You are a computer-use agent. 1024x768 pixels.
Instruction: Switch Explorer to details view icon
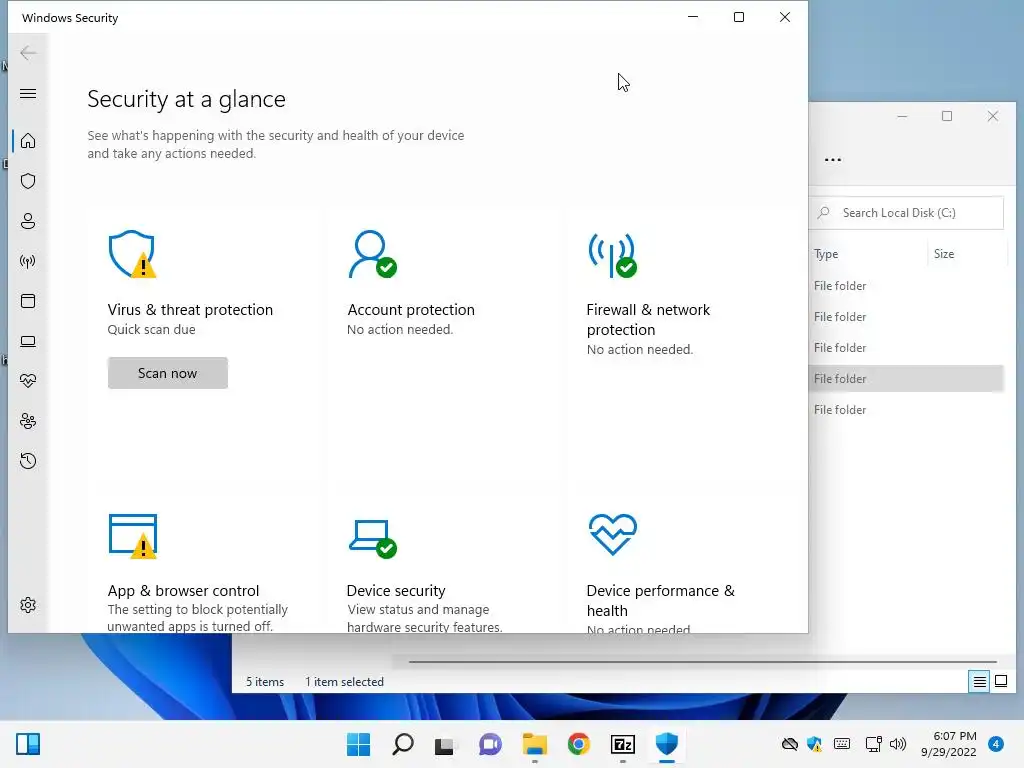pos(979,682)
